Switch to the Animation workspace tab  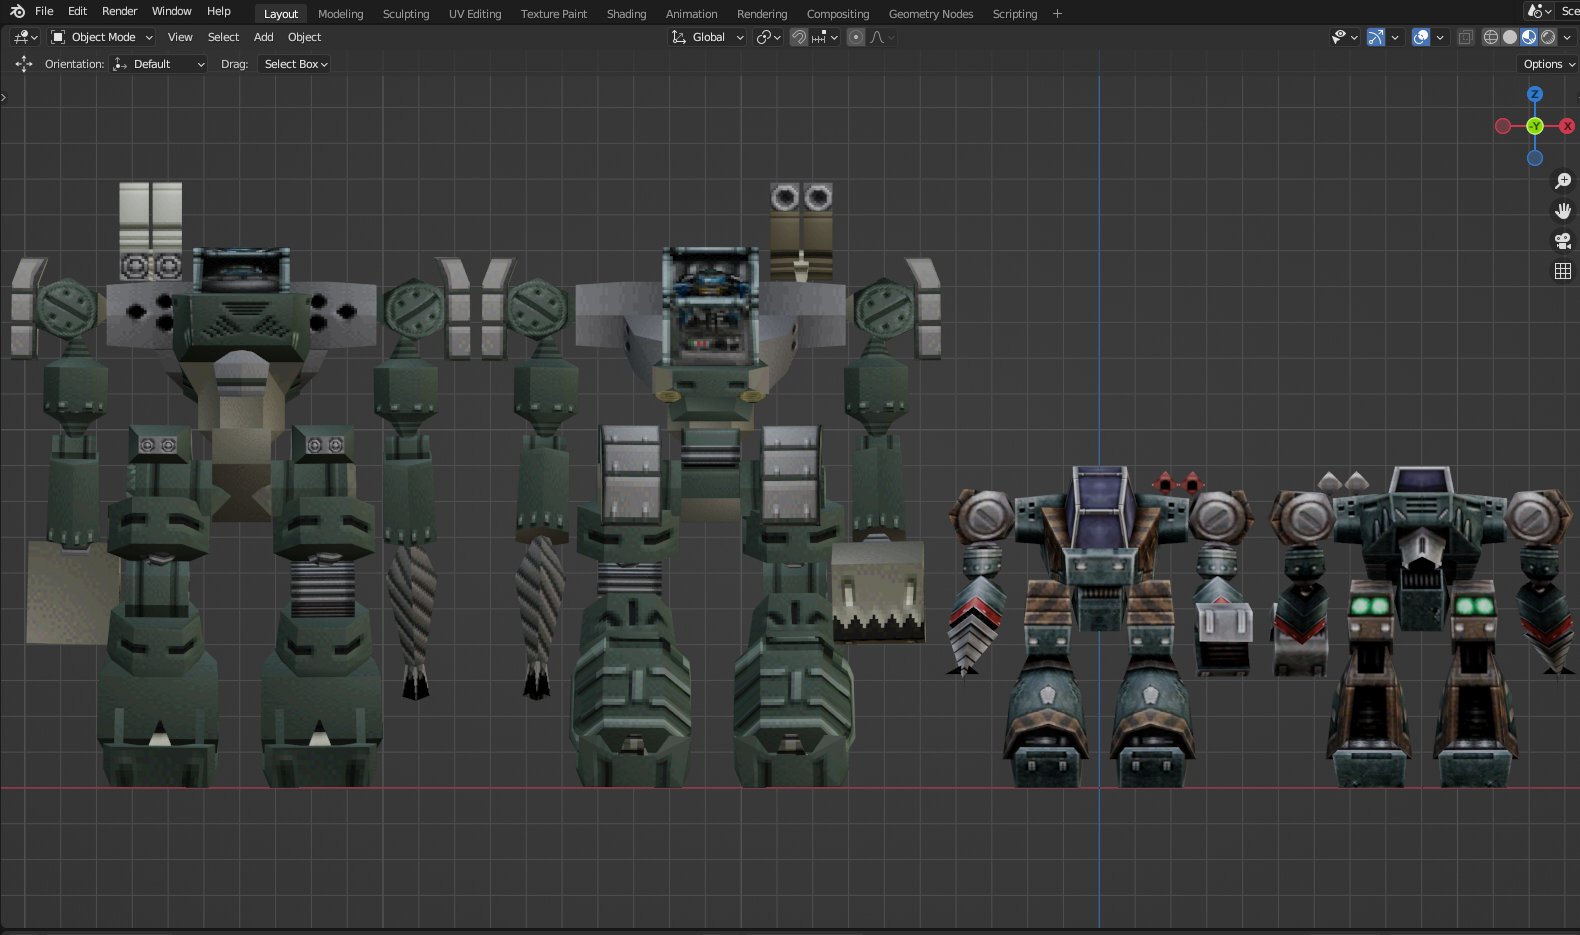692,14
